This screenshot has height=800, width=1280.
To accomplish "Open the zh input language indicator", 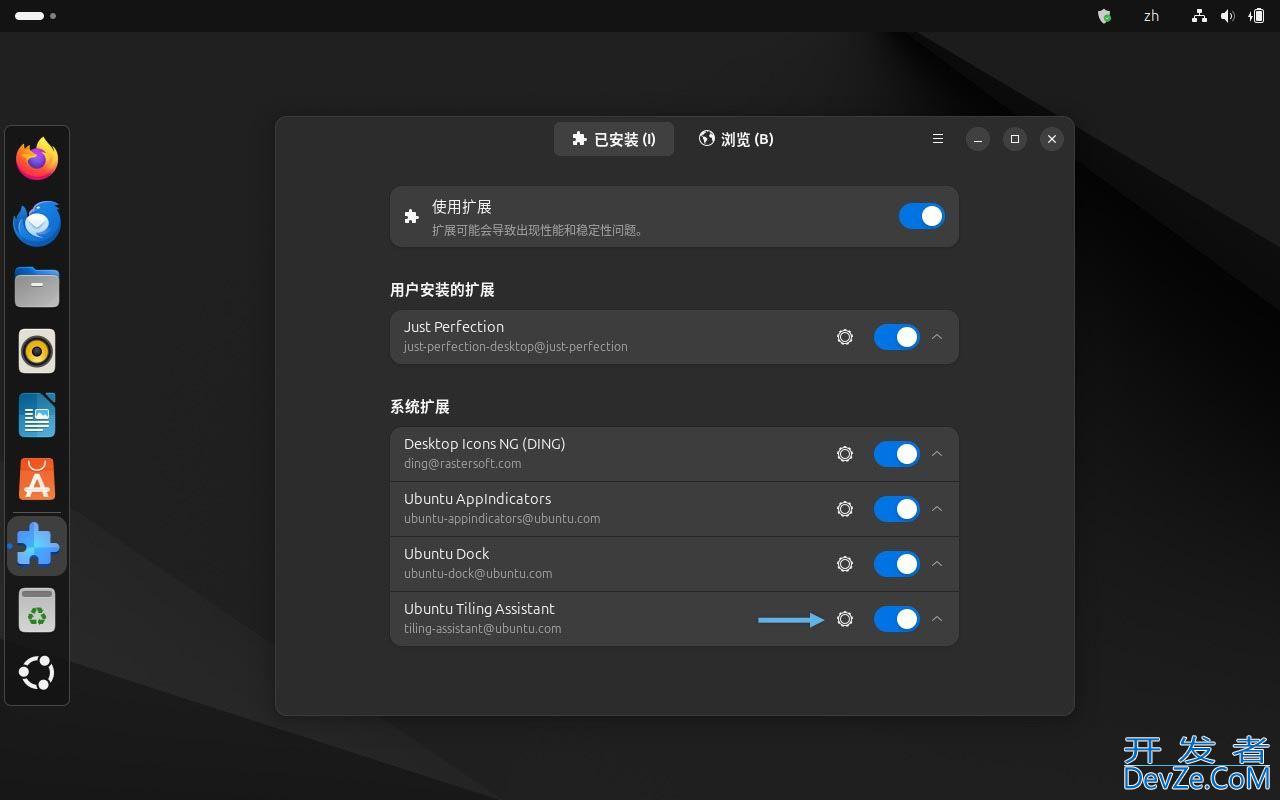I will tap(1151, 16).
